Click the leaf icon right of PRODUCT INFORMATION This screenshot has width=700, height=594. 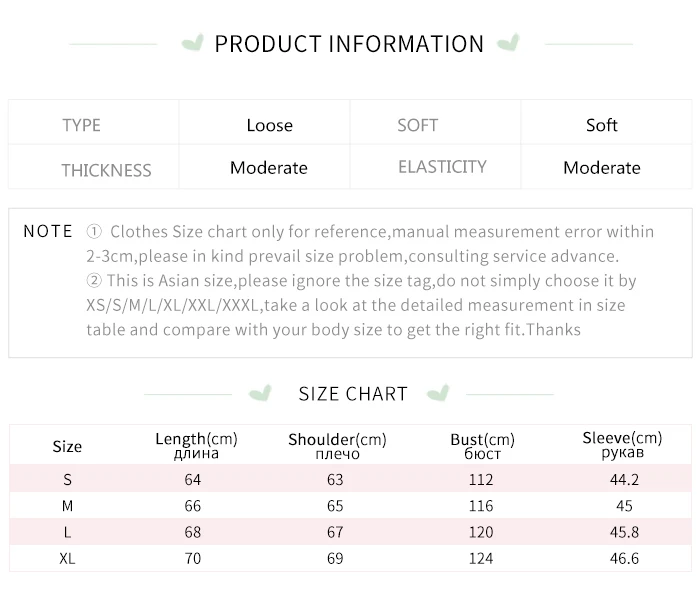[508, 44]
